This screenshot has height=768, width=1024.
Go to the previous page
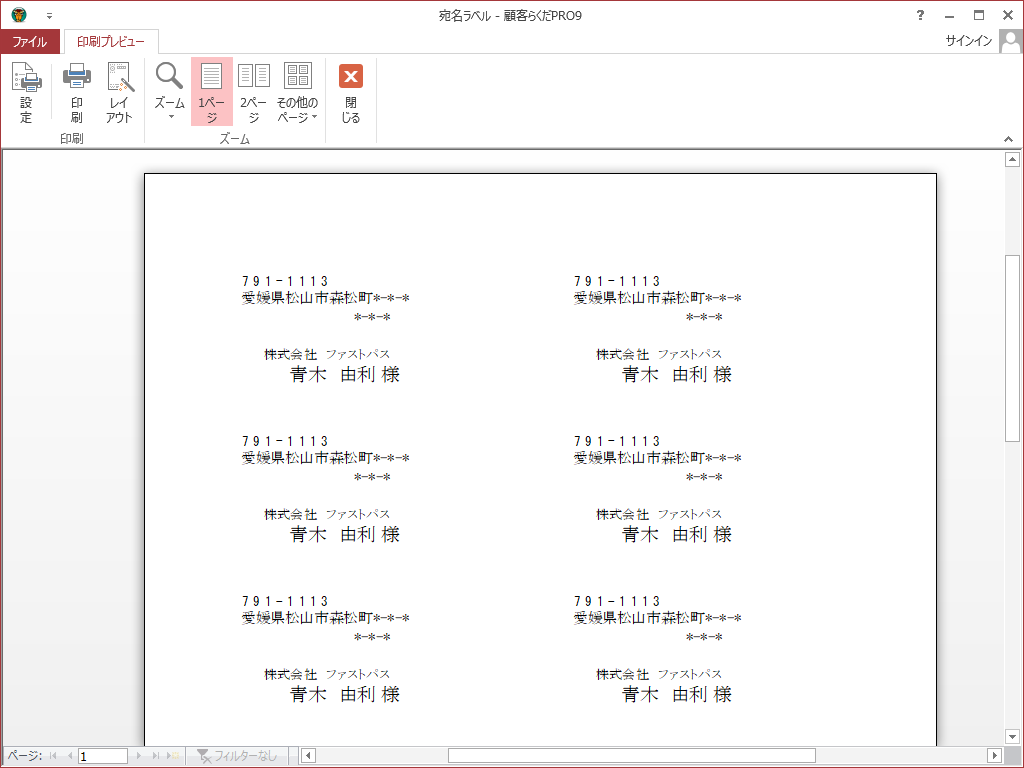point(69,756)
